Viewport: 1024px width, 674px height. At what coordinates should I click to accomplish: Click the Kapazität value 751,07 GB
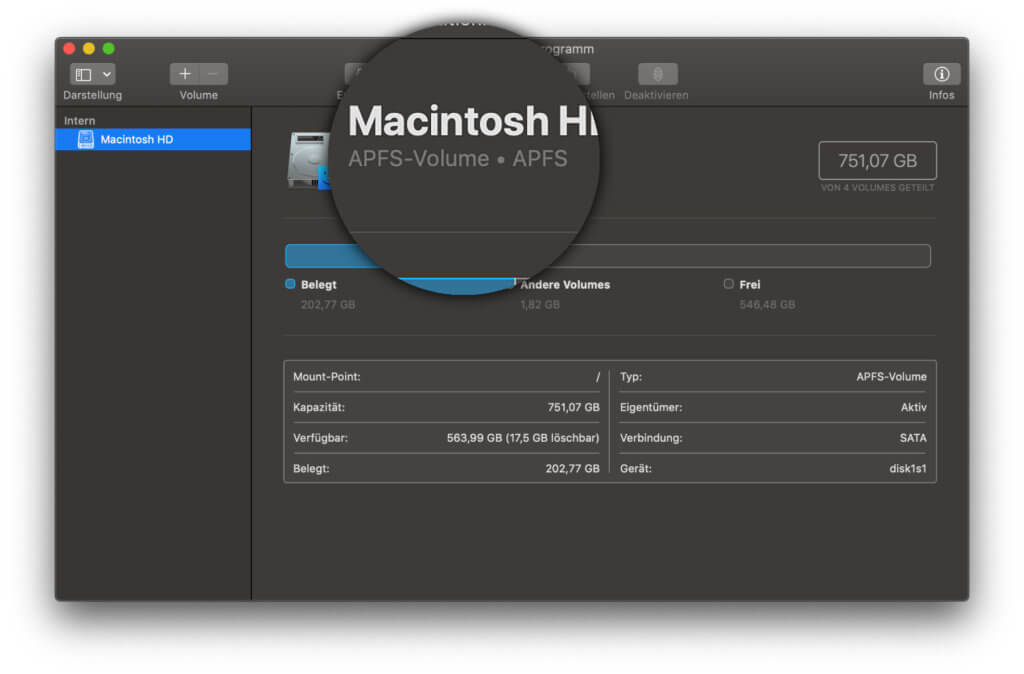click(573, 408)
